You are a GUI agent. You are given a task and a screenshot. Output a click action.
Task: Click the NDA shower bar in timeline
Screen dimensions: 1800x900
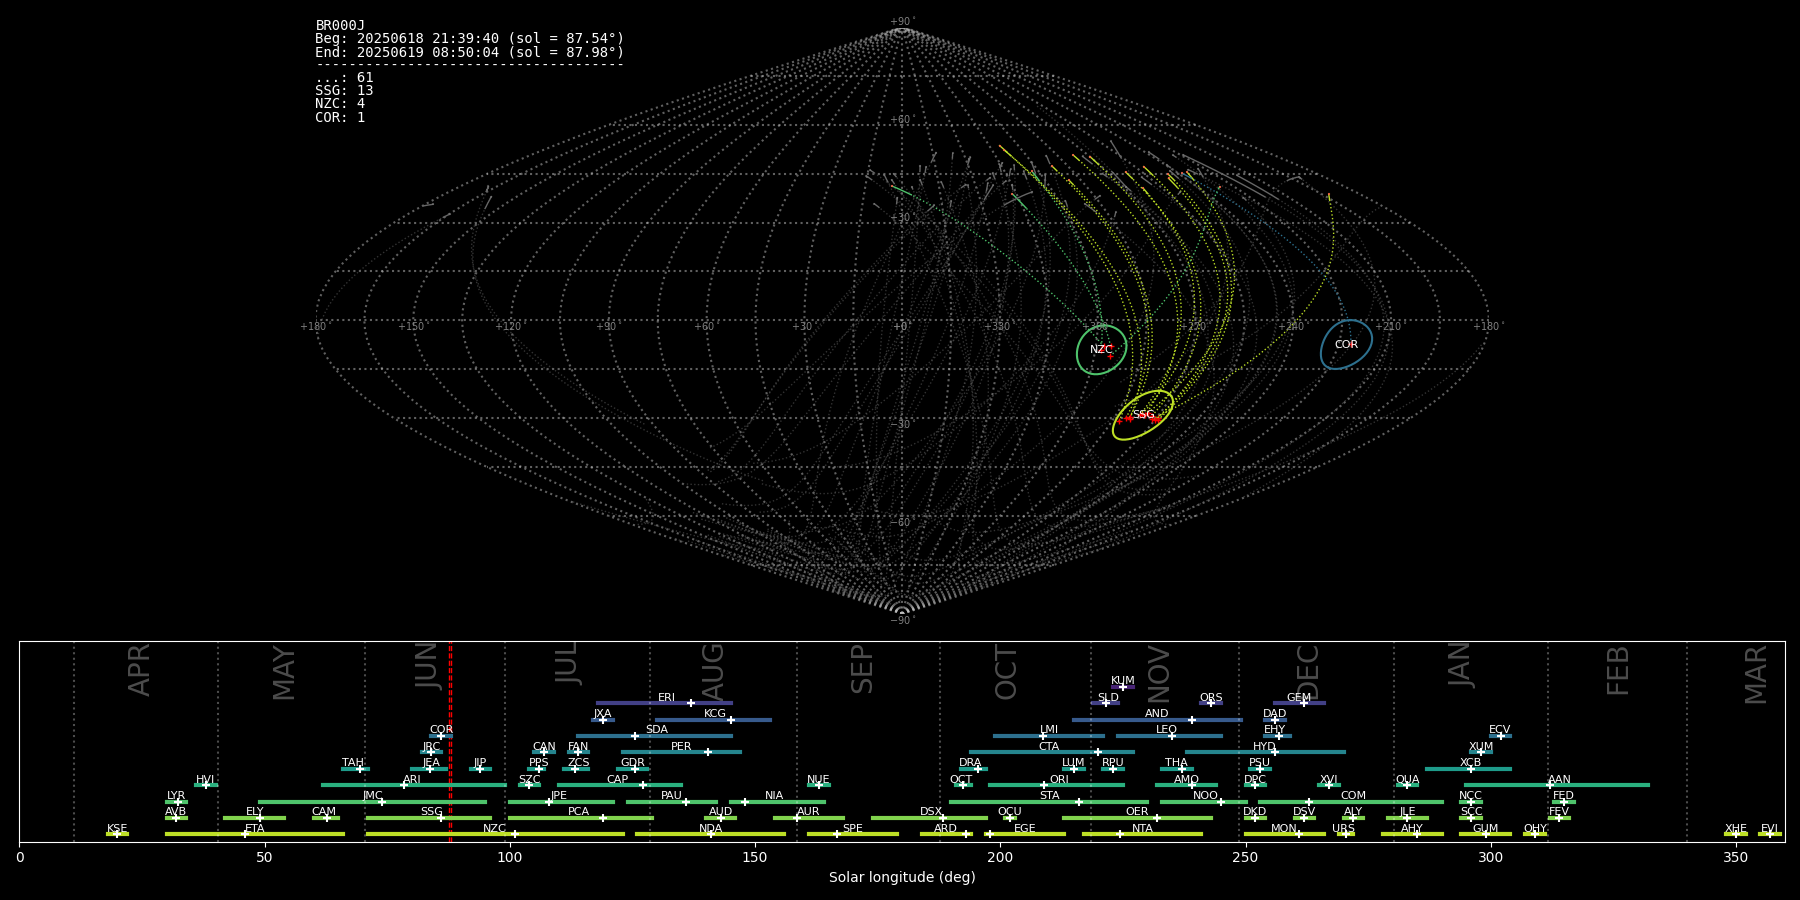pos(711,834)
